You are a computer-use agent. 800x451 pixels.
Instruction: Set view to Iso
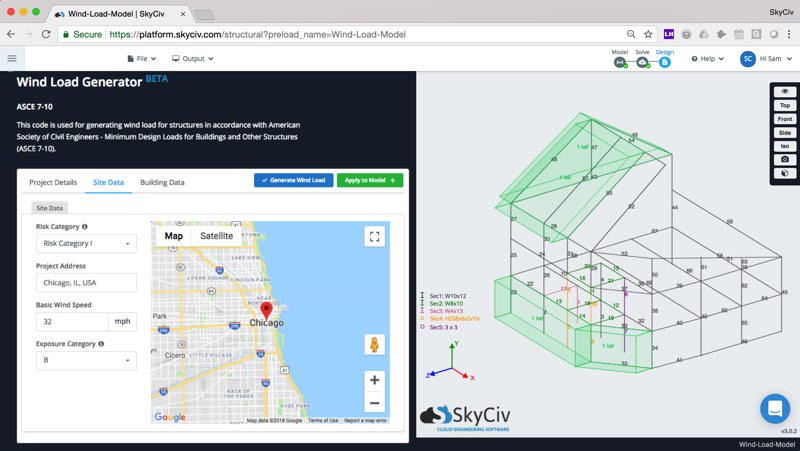point(785,146)
